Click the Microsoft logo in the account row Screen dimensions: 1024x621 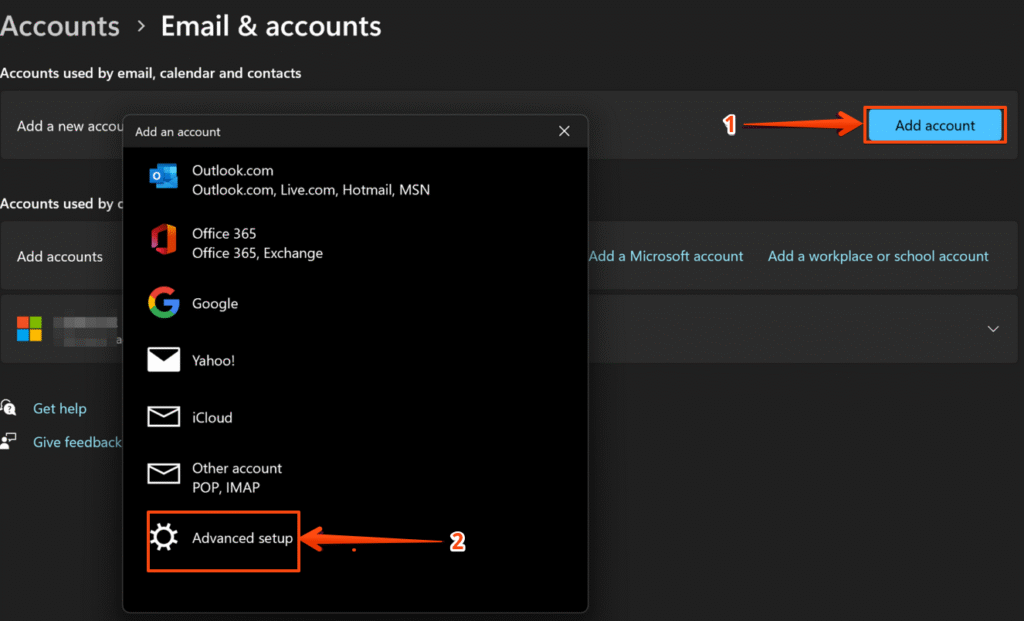pyautogui.click(x=29, y=328)
